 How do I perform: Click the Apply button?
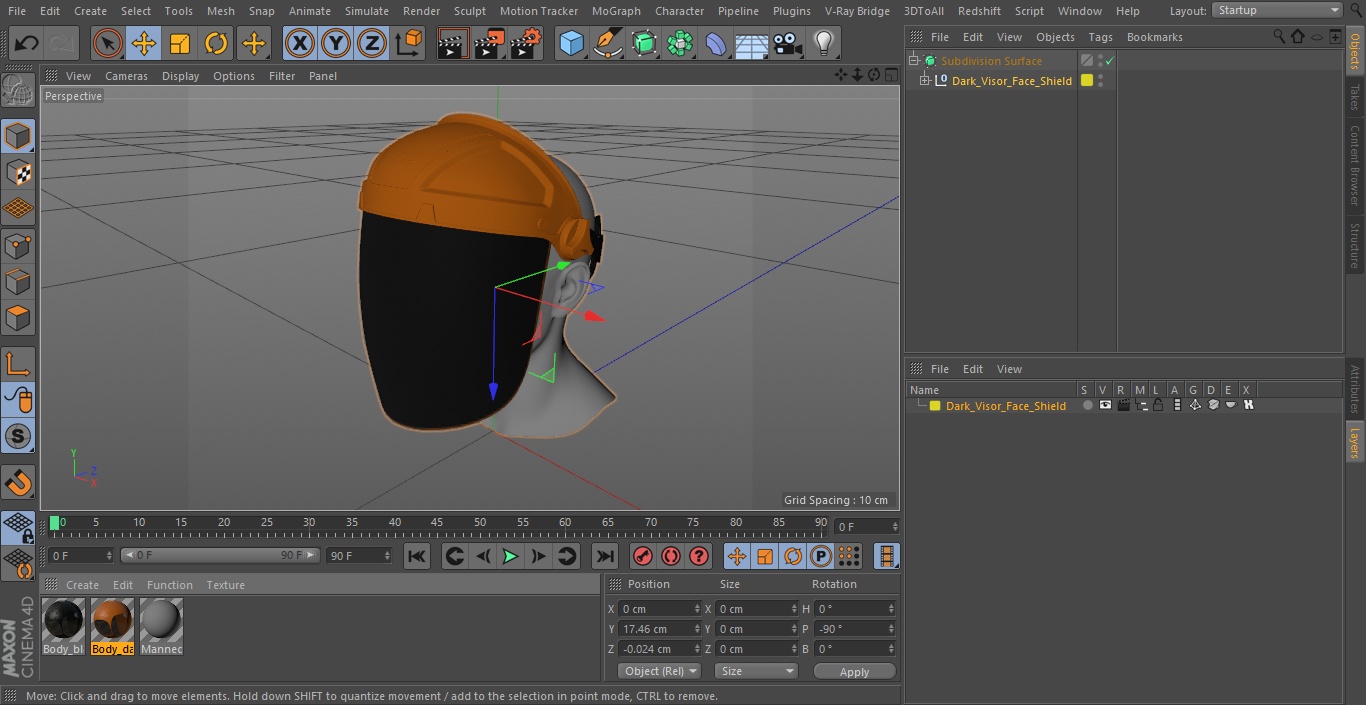[x=854, y=672]
